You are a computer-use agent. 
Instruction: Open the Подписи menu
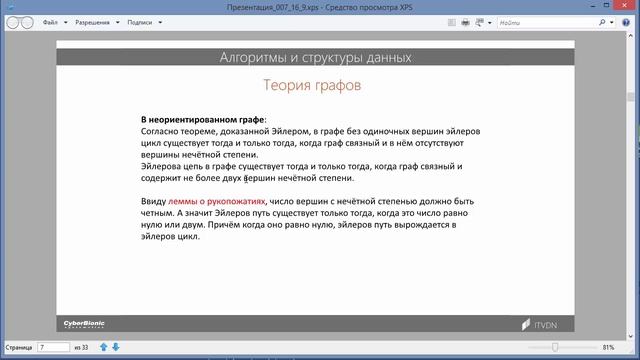[x=140, y=22]
